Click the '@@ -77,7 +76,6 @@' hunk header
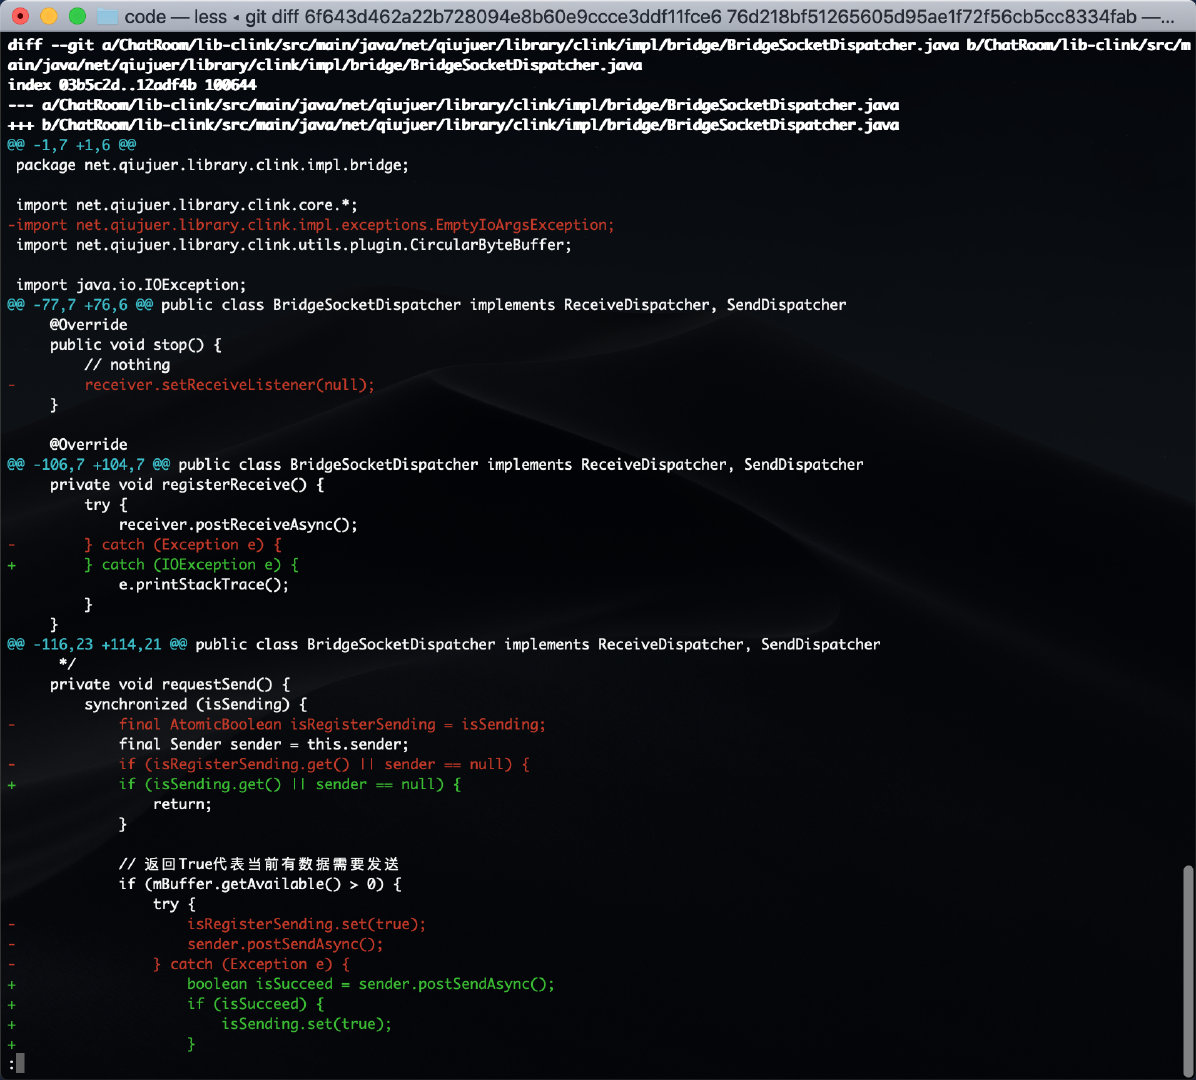Screen dimensions: 1196x1080 [x=80, y=304]
